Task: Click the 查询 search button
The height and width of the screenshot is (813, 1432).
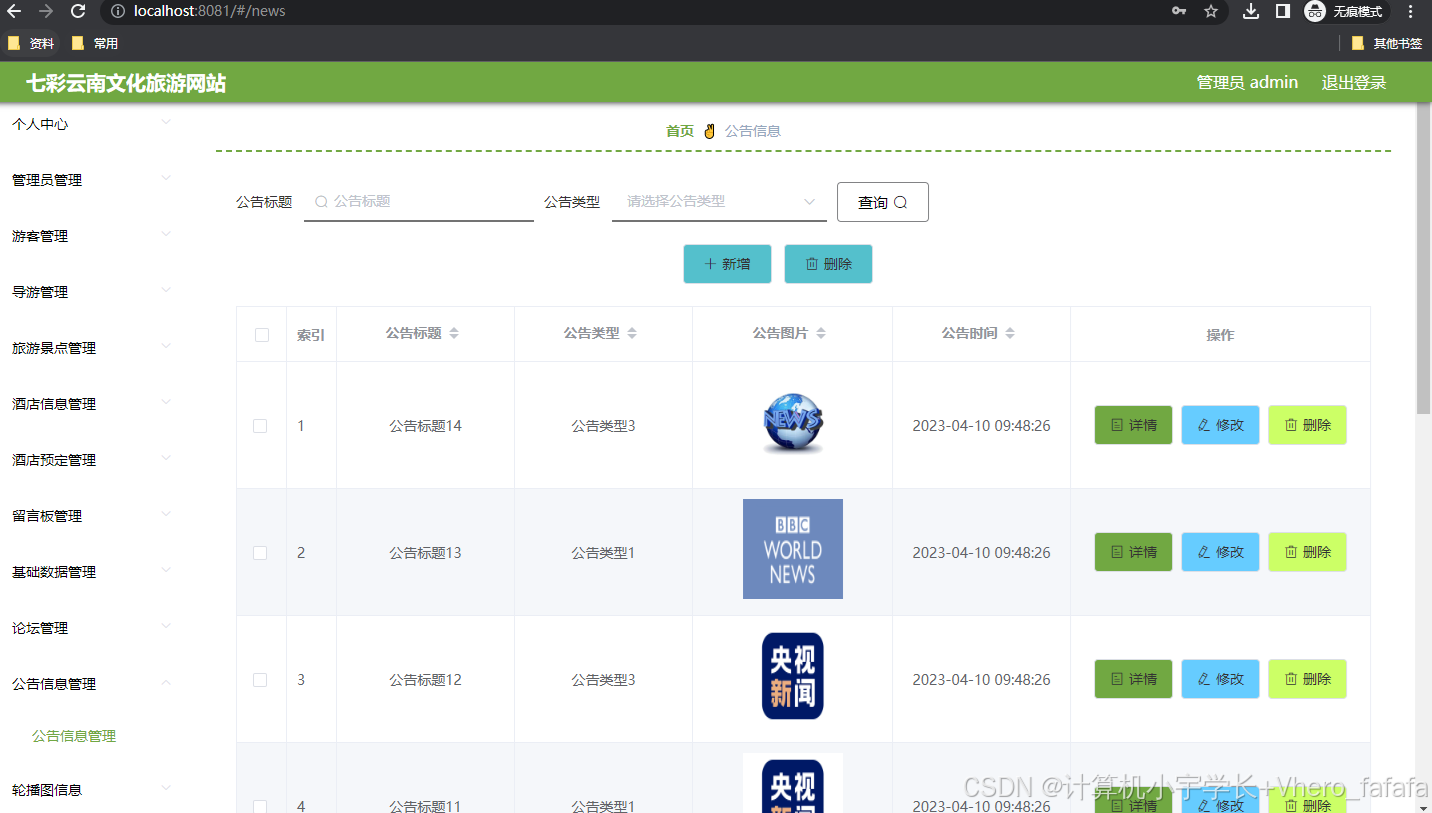Action: tap(882, 201)
